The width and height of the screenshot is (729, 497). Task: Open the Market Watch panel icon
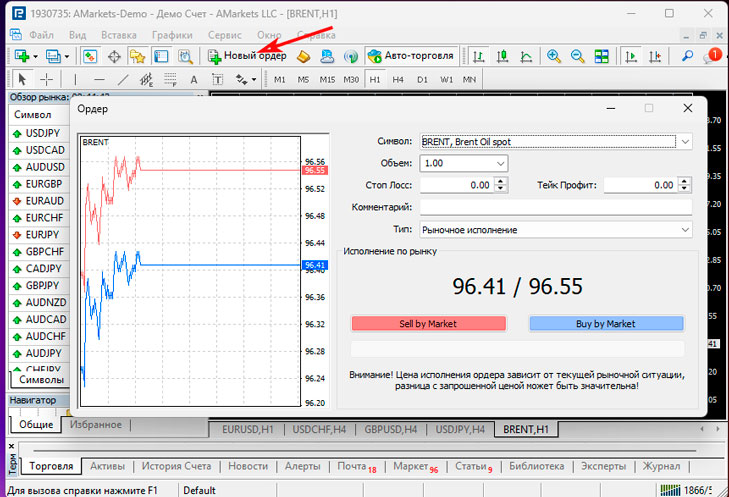[x=90, y=56]
